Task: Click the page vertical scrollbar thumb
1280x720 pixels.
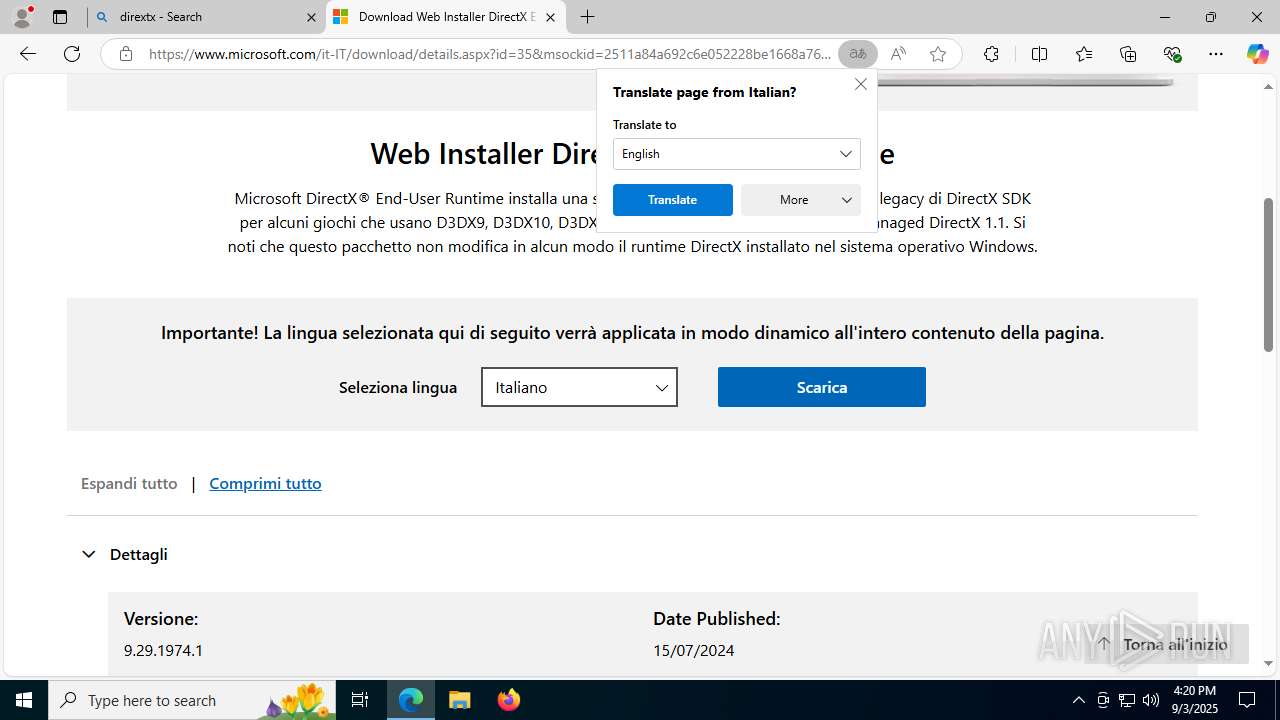Action: click(1268, 275)
